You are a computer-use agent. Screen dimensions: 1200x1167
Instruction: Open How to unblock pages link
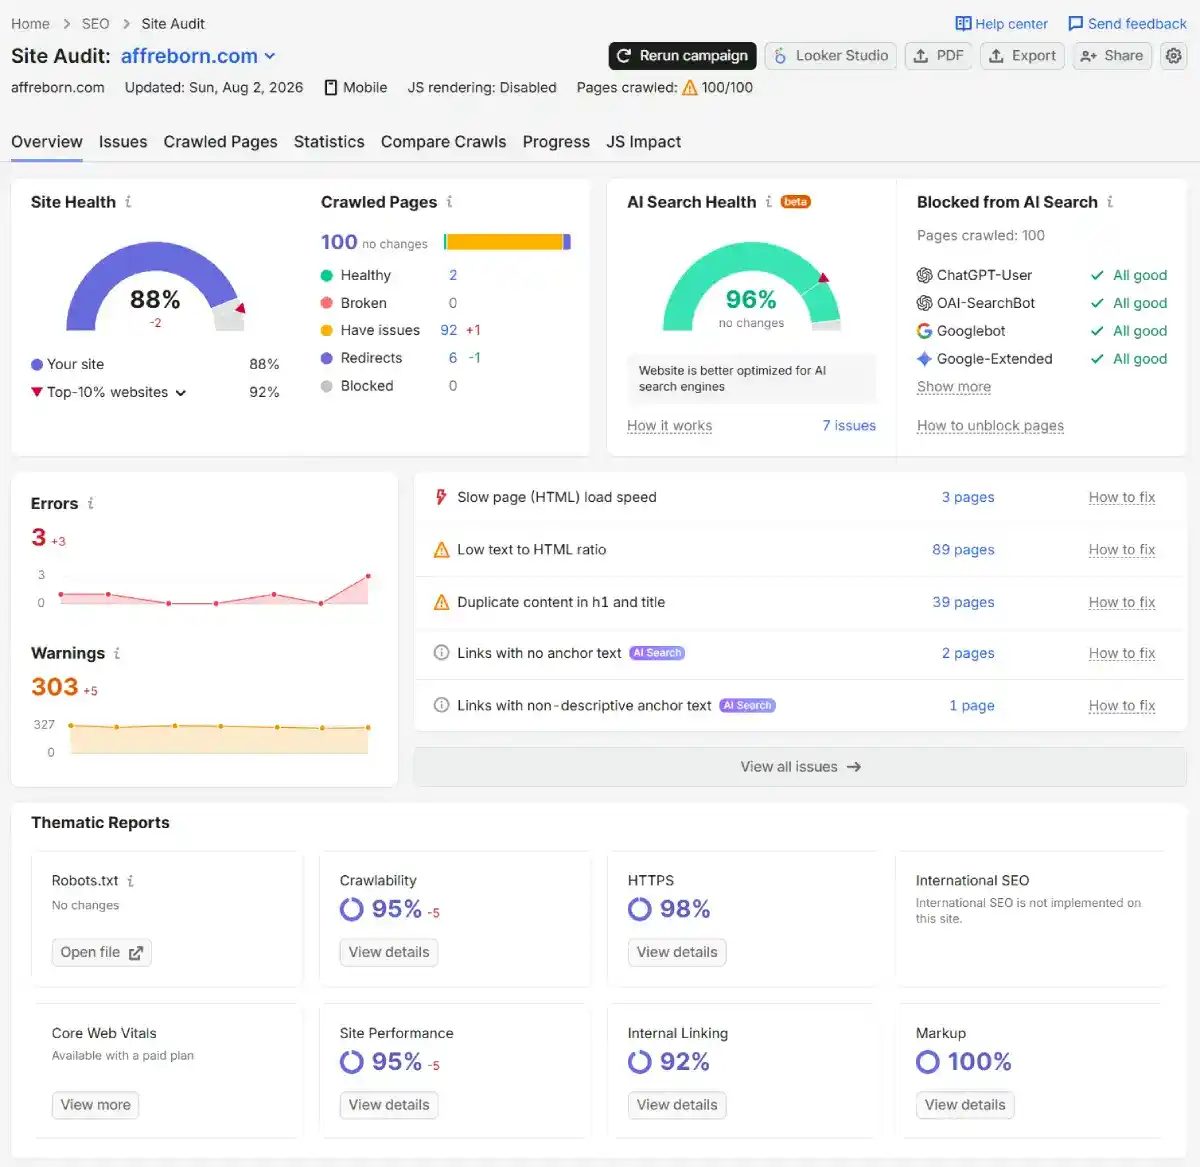990,426
